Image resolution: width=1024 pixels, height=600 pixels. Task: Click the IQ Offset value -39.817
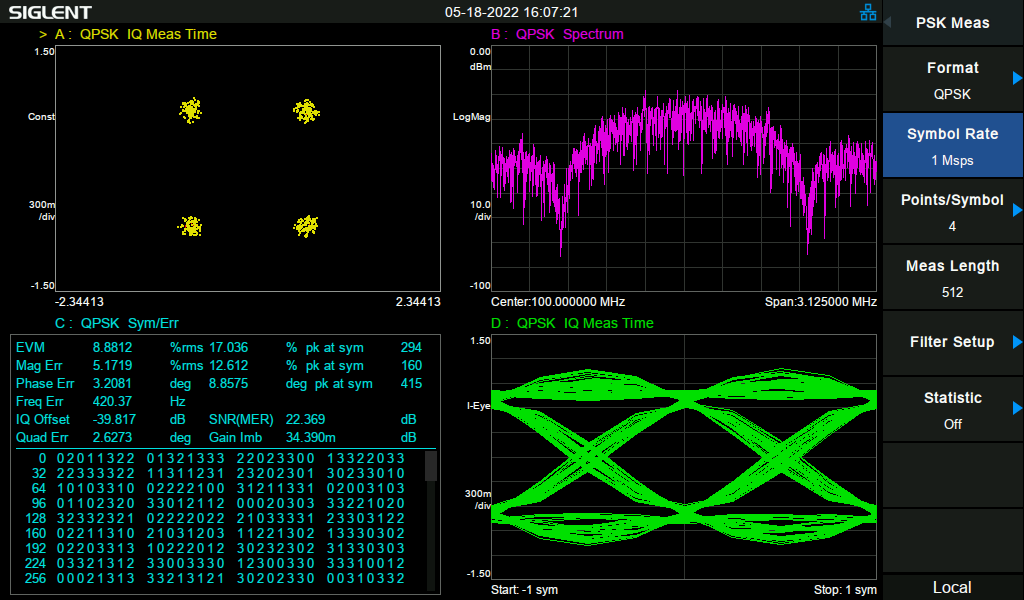click(x=114, y=420)
